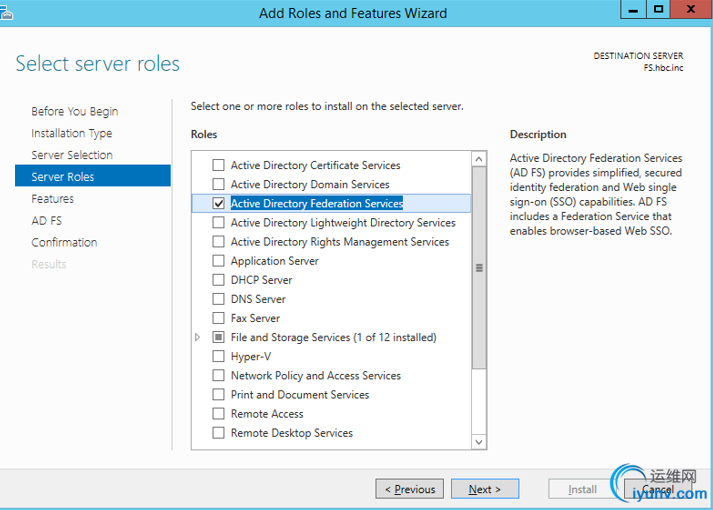Minimize the wizard window
The image size is (713, 510).
click(x=633, y=9)
